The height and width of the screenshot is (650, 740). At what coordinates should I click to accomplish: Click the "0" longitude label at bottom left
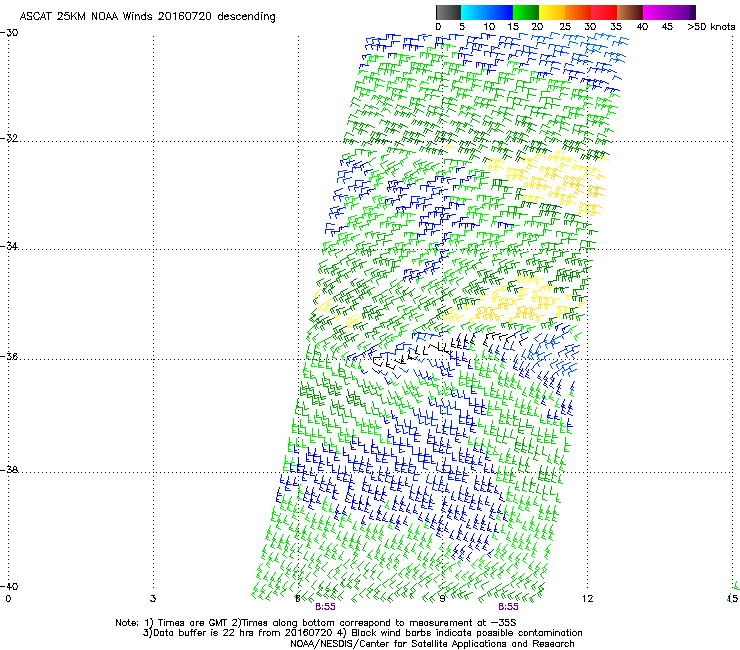pyautogui.click(x=8, y=598)
